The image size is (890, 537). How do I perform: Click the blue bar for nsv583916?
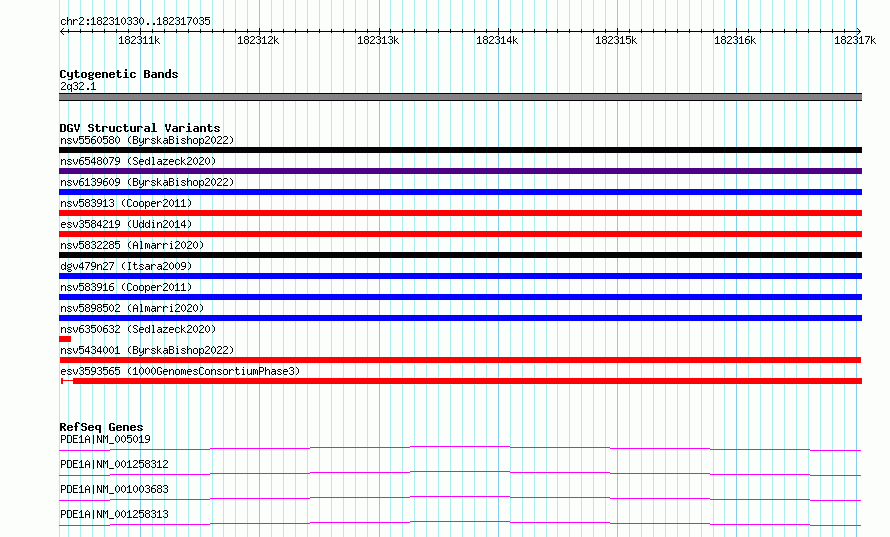coord(460,297)
